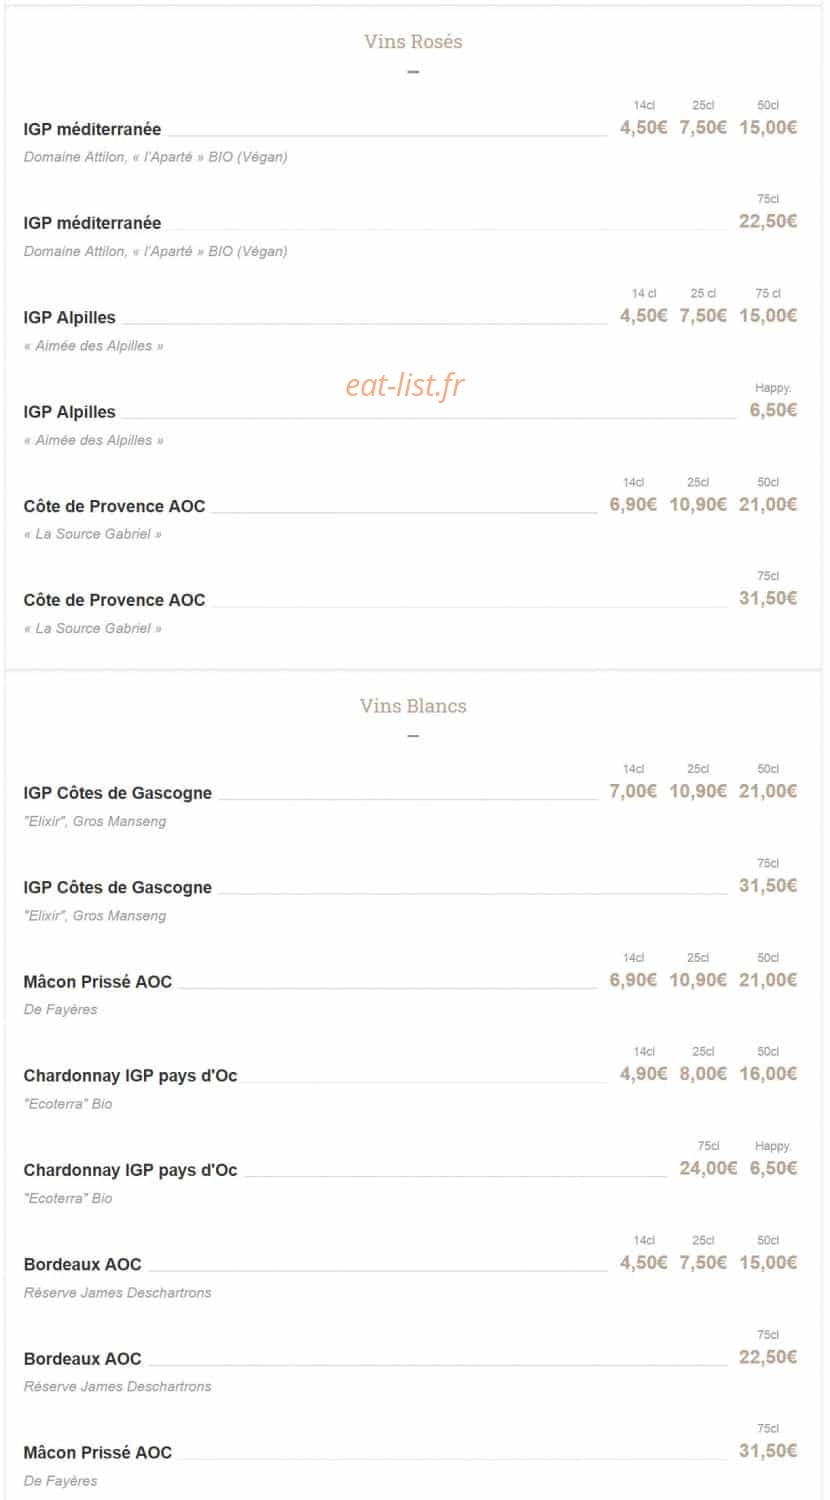Viewport: 830px width, 1500px height.
Task: Select the Chardonnay 24,00€ bottle price
Action: click(x=708, y=1168)
